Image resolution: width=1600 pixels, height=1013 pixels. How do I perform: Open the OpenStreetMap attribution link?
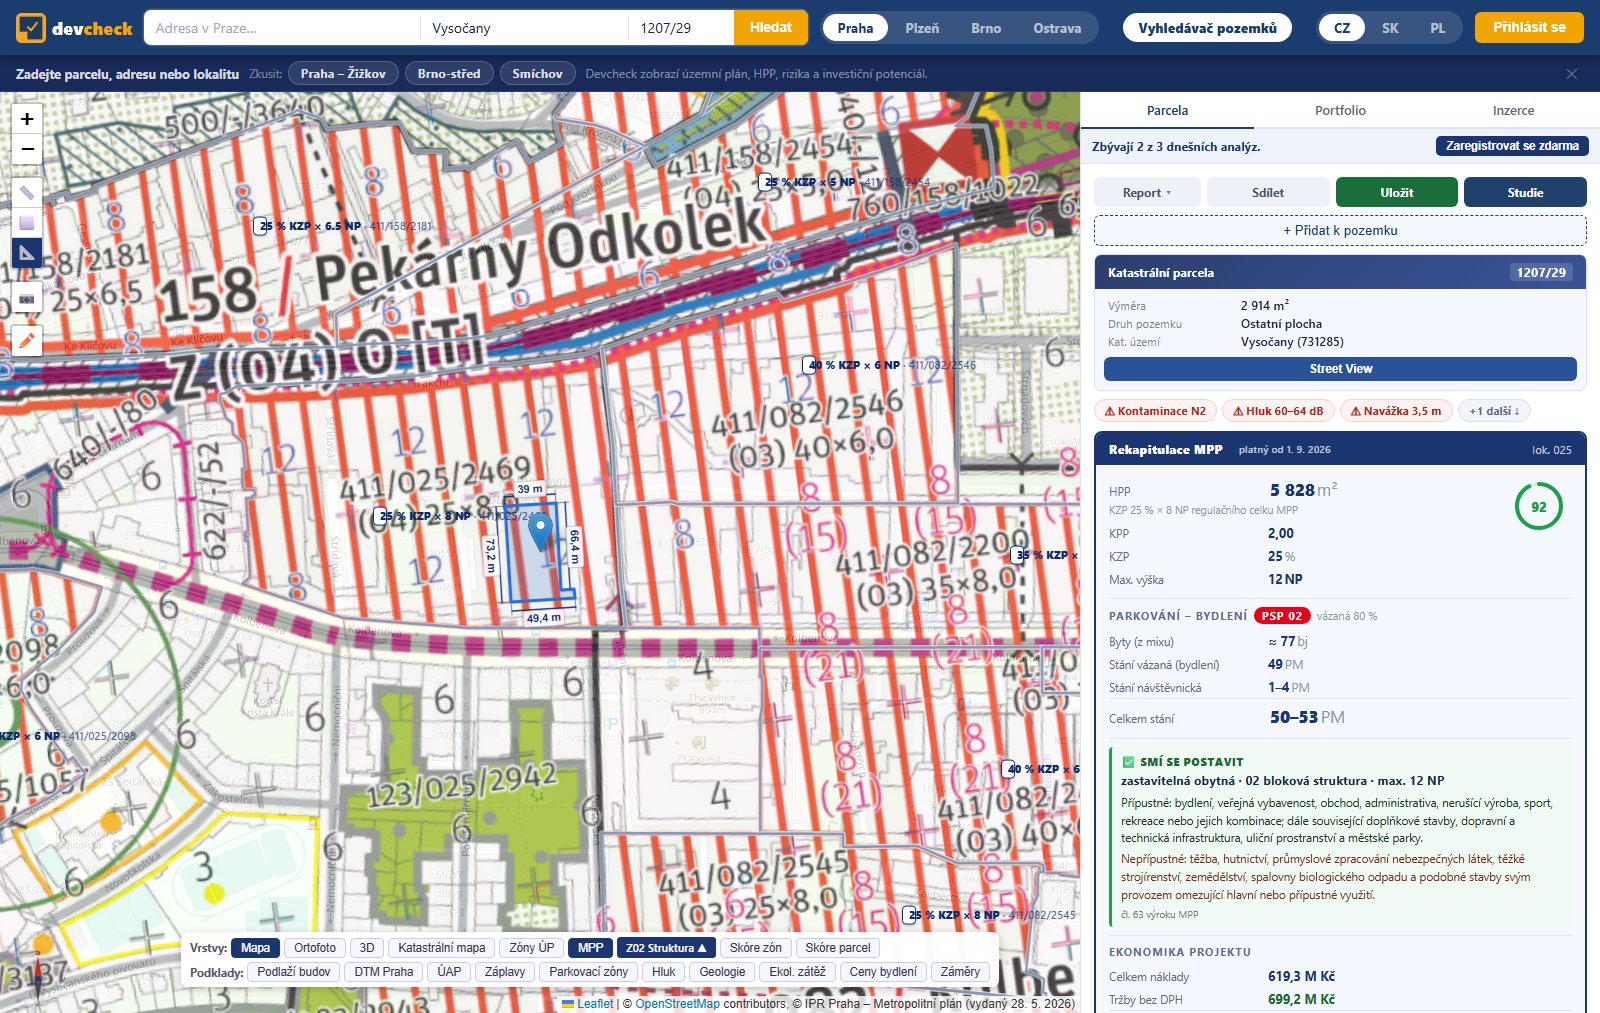coord(677,1004)
